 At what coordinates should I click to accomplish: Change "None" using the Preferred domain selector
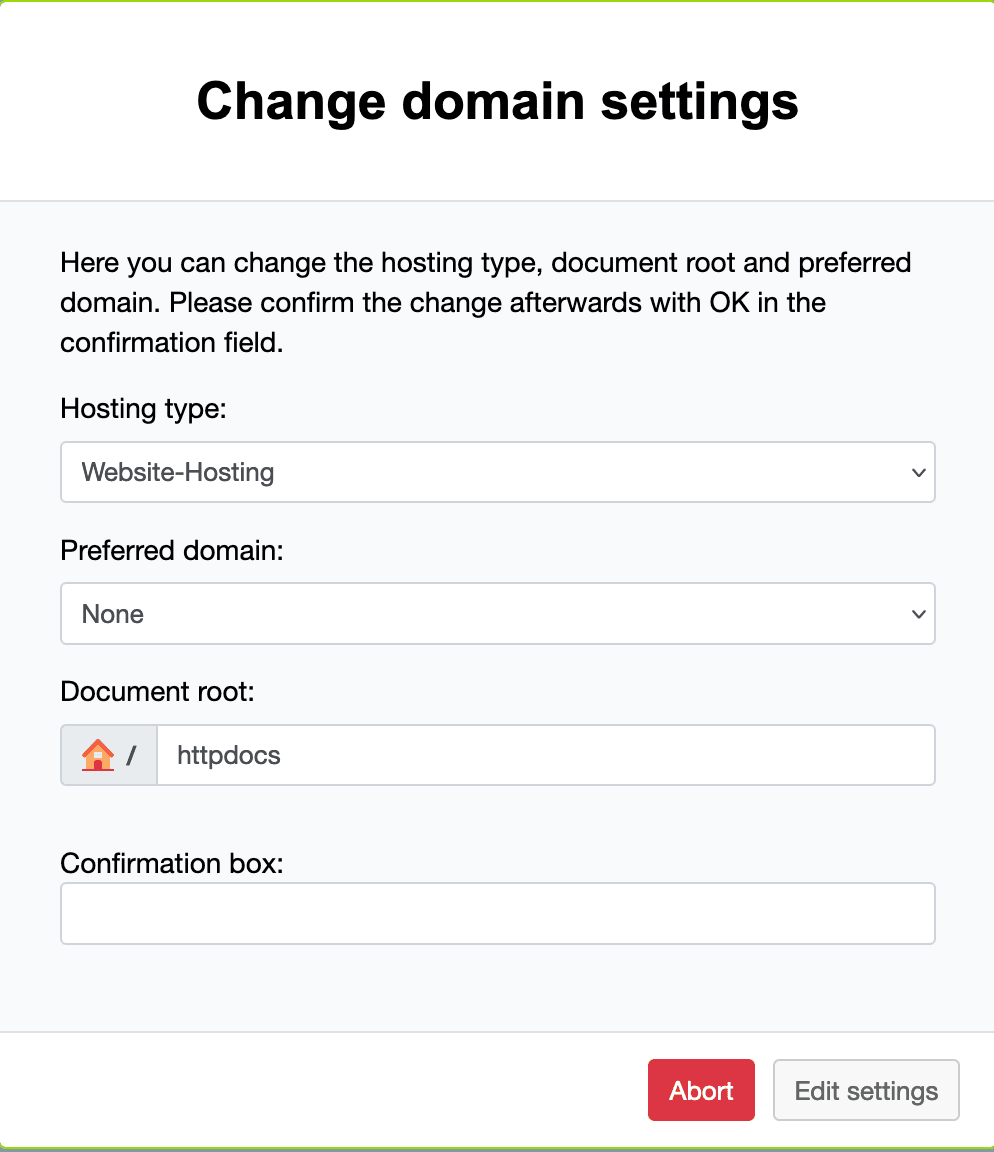click(497, 613)
